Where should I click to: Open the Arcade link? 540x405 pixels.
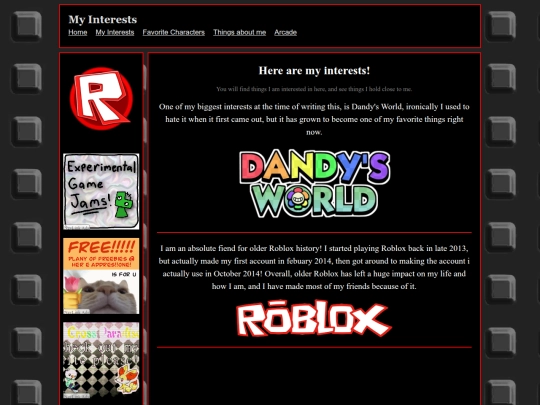click(285, 32)
